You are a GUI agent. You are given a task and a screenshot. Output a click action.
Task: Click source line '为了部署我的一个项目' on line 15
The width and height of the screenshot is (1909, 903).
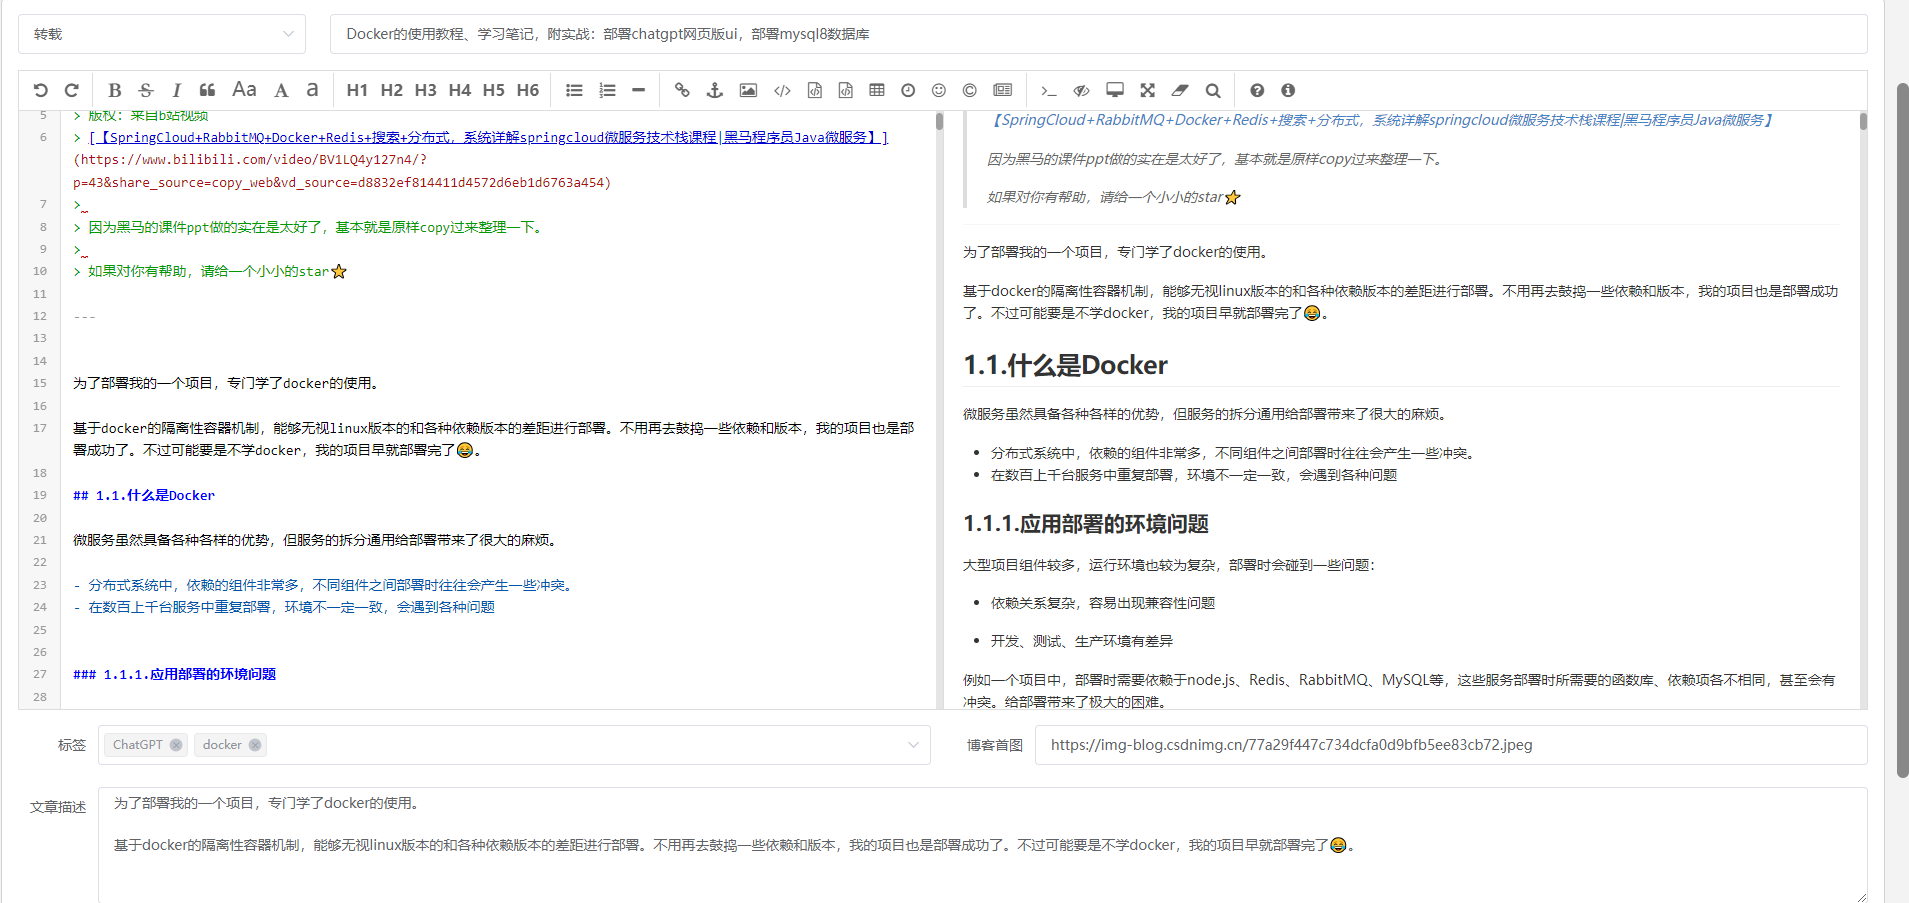[x=226, y=383]
